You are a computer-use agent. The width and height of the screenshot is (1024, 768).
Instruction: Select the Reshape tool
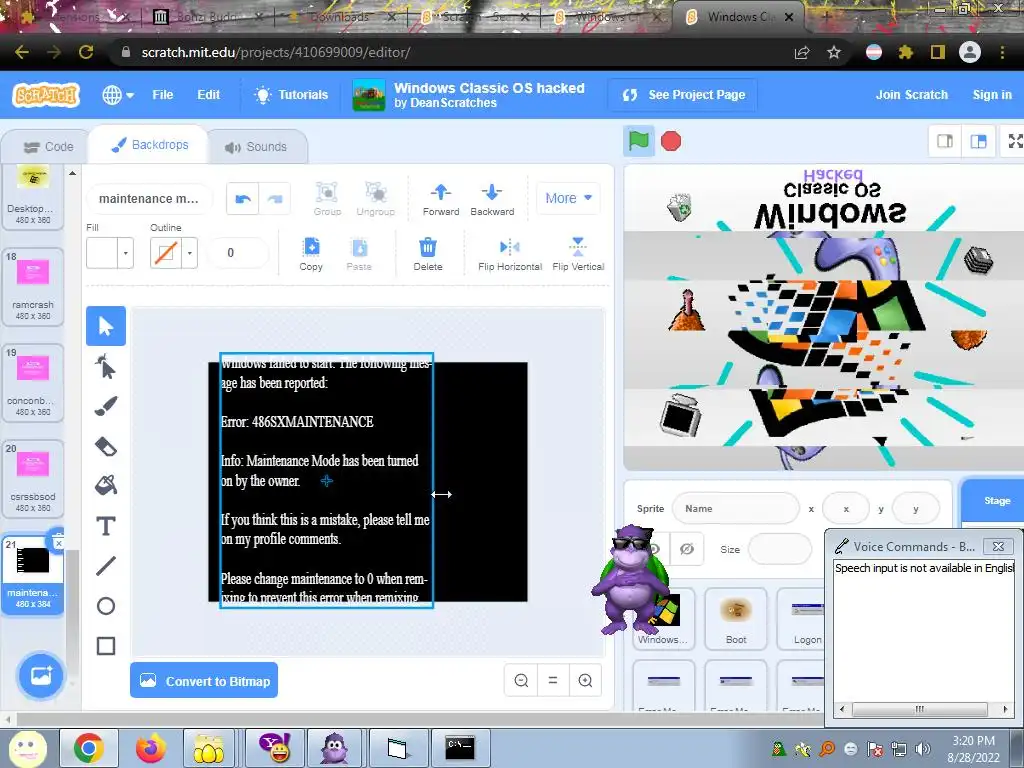(106, 366)
